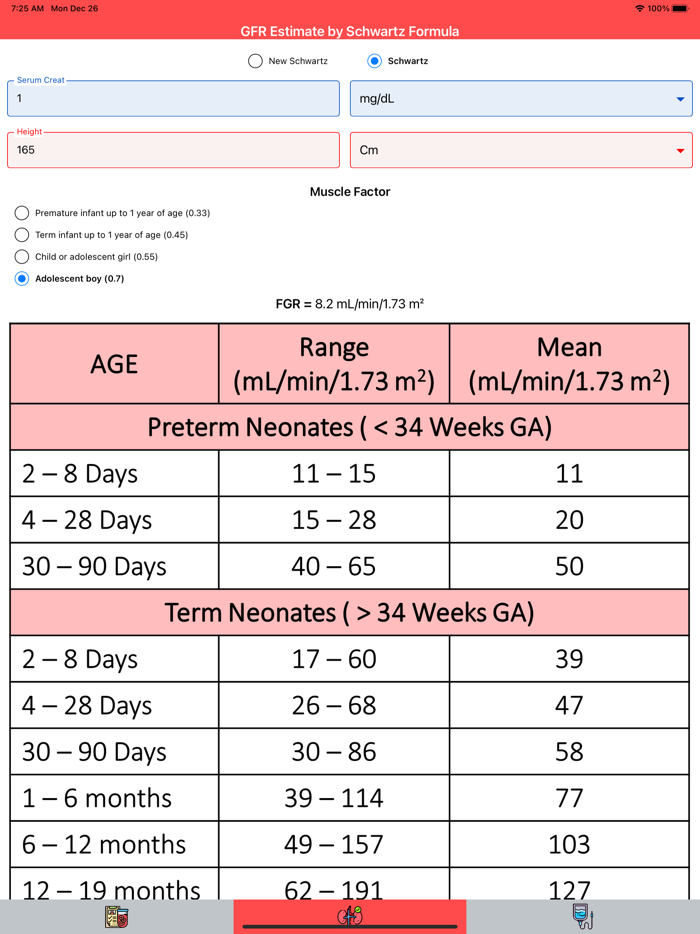
Task: Select the New Schwartz radio button
Action: tap(256, 61)
